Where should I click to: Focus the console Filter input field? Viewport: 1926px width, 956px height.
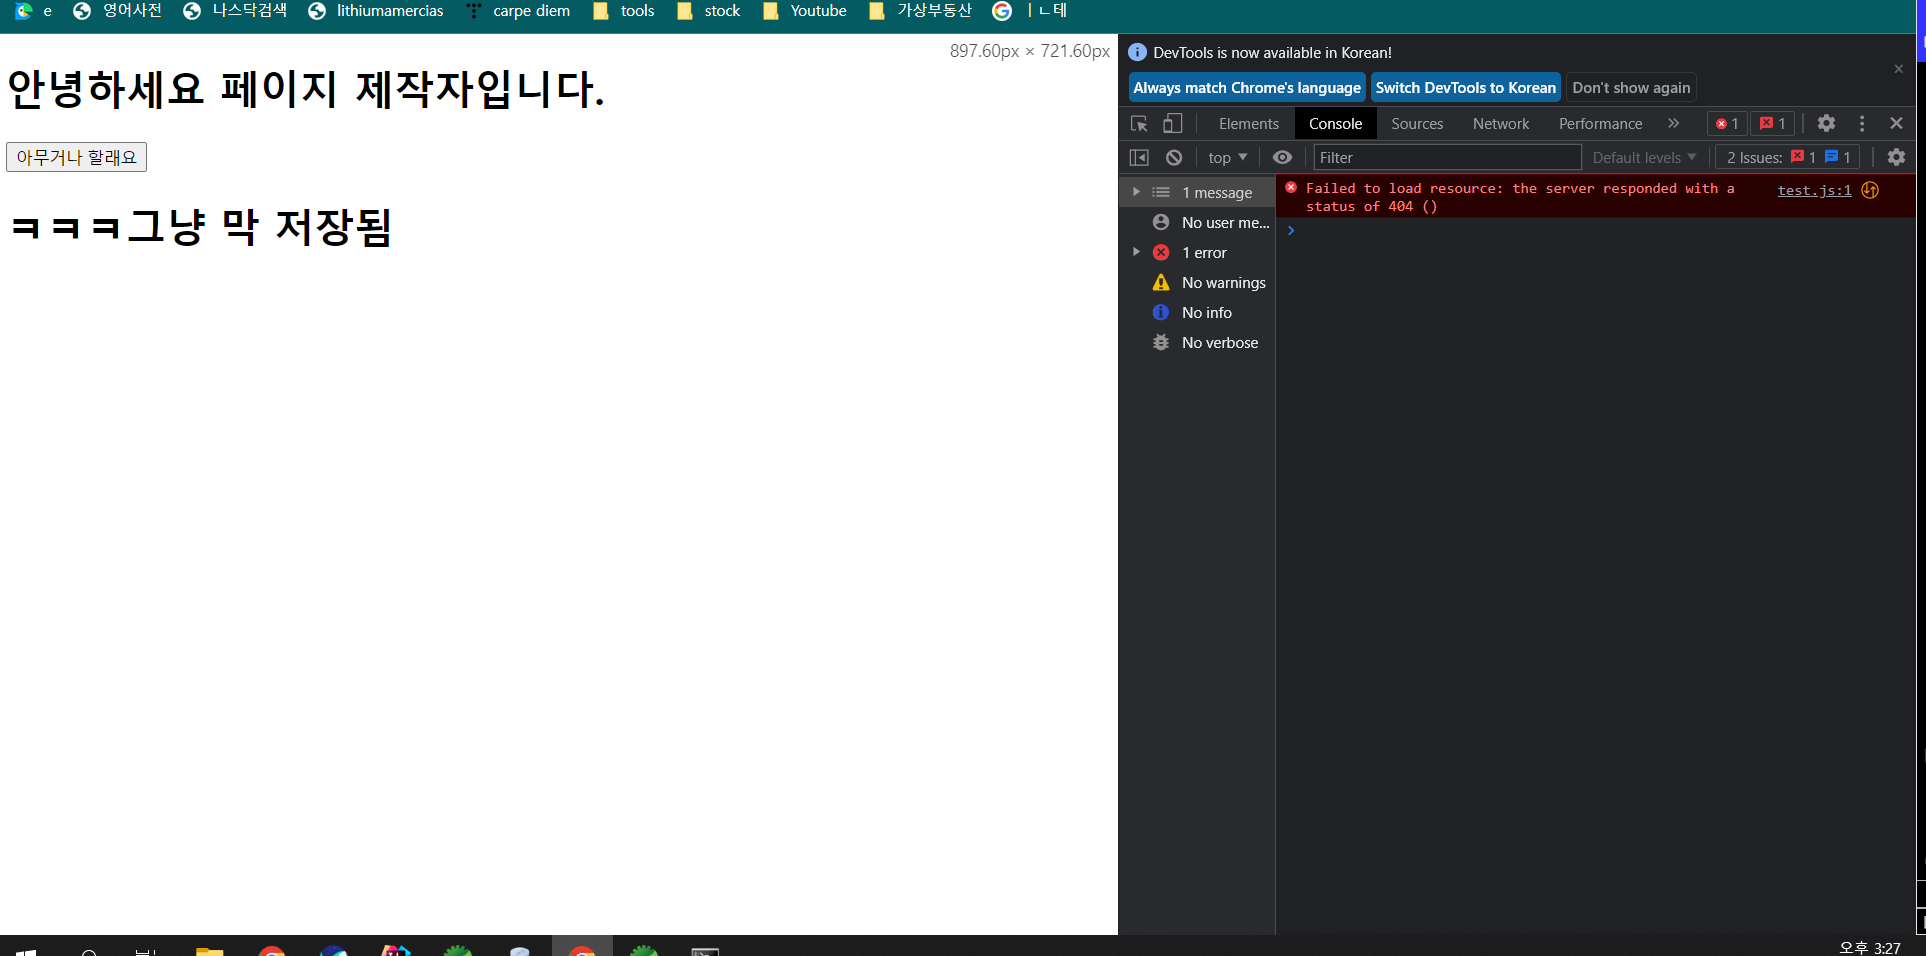[x=1447, y=157]
